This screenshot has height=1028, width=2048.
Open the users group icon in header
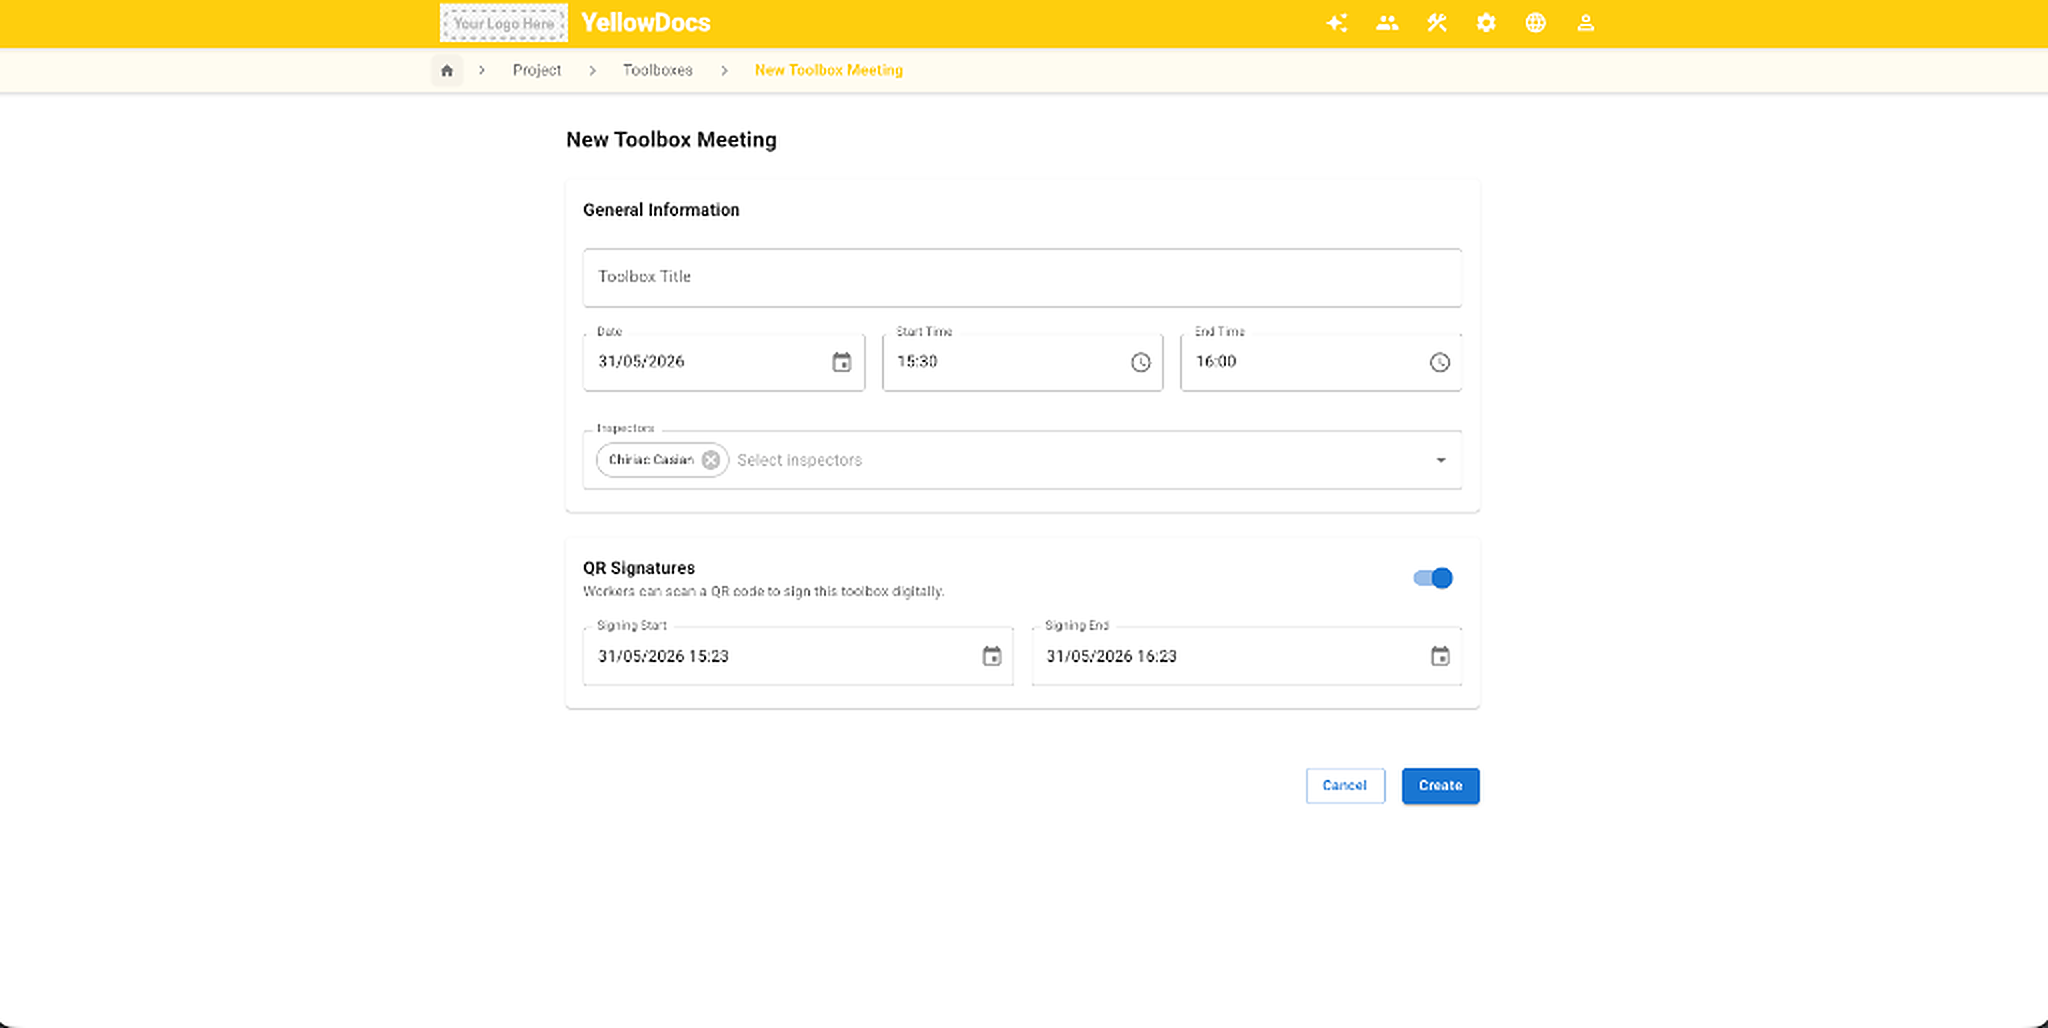(1387, 23)
